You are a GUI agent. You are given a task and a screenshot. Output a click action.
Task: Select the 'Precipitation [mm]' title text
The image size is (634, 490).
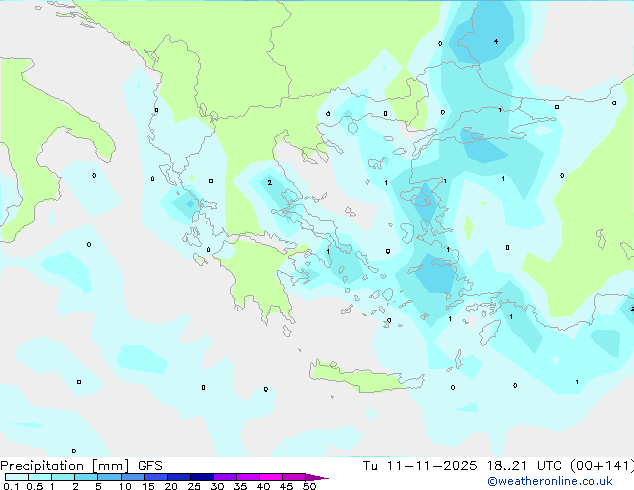click(65, 466)
